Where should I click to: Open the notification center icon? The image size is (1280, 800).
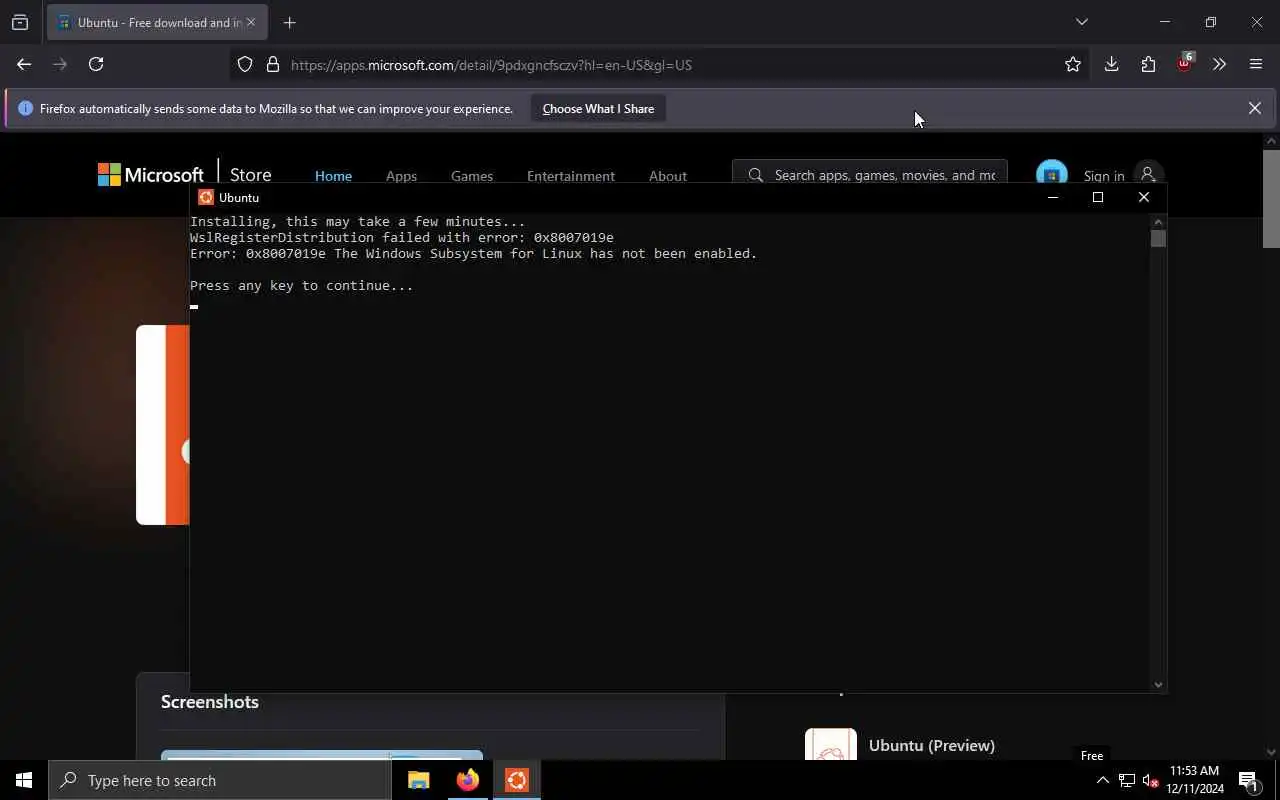coord(1249,781)
